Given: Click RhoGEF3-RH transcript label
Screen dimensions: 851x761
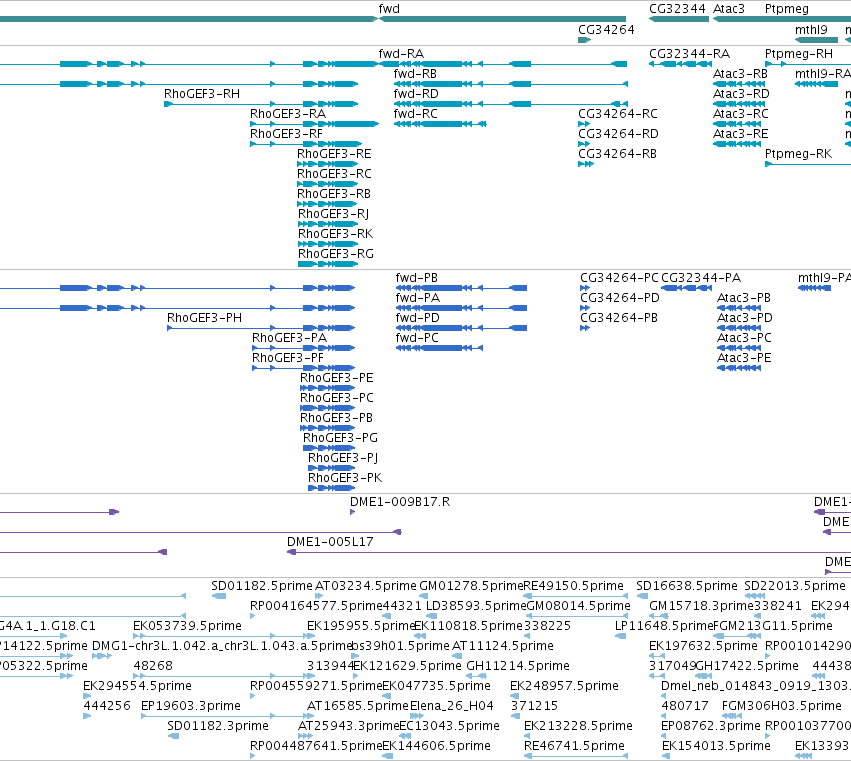Looking at the screenshot, I should (x=202, y=94).
